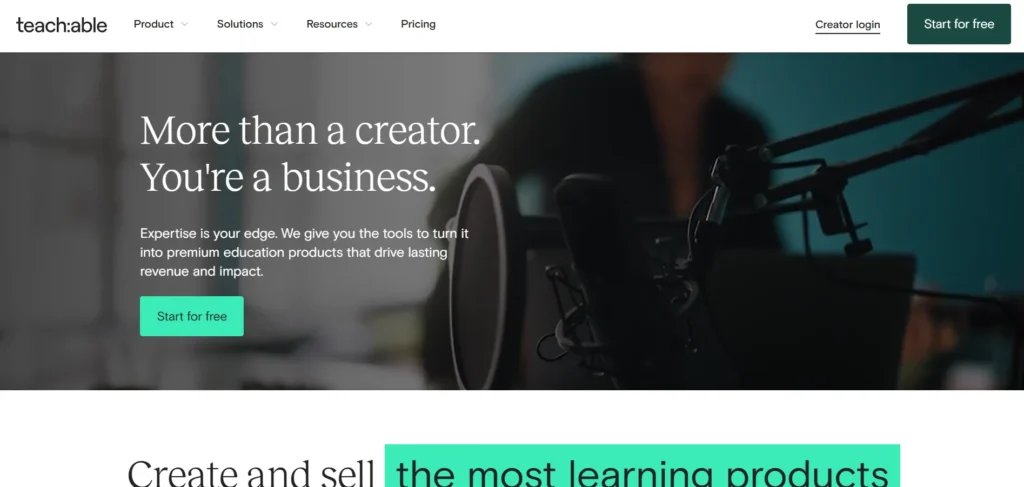Click the teach:able logo
Screen dimensions: 1024x487
pyautogui.click(x=61, y=25)
